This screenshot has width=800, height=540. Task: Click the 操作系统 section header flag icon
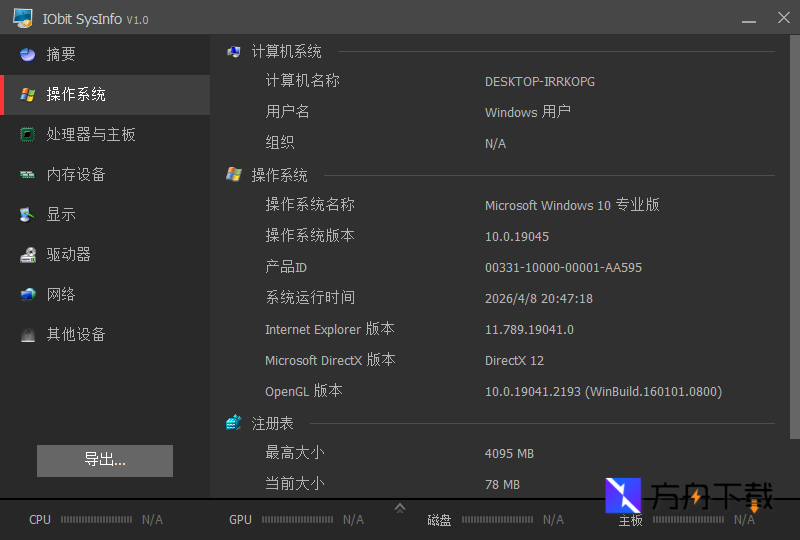[x=234, y=175]
